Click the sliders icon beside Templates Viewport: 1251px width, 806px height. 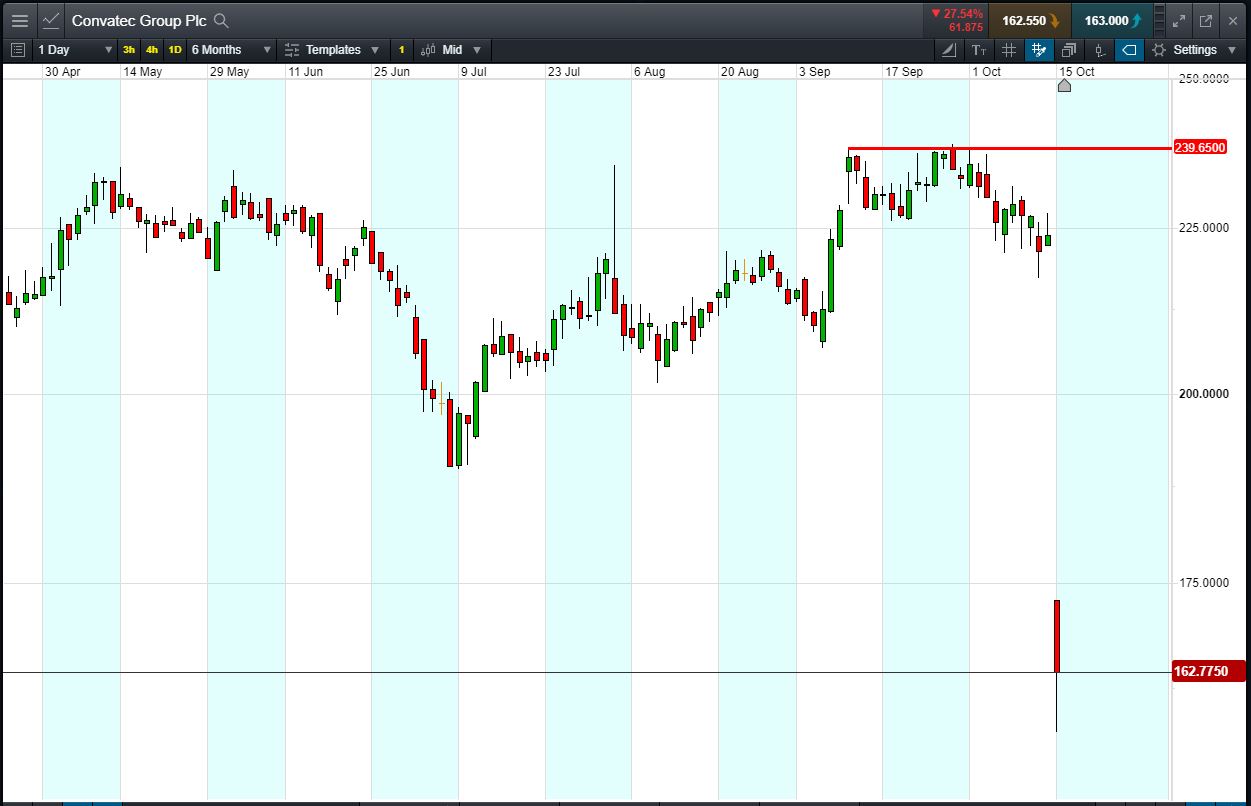tap(292, 50)
